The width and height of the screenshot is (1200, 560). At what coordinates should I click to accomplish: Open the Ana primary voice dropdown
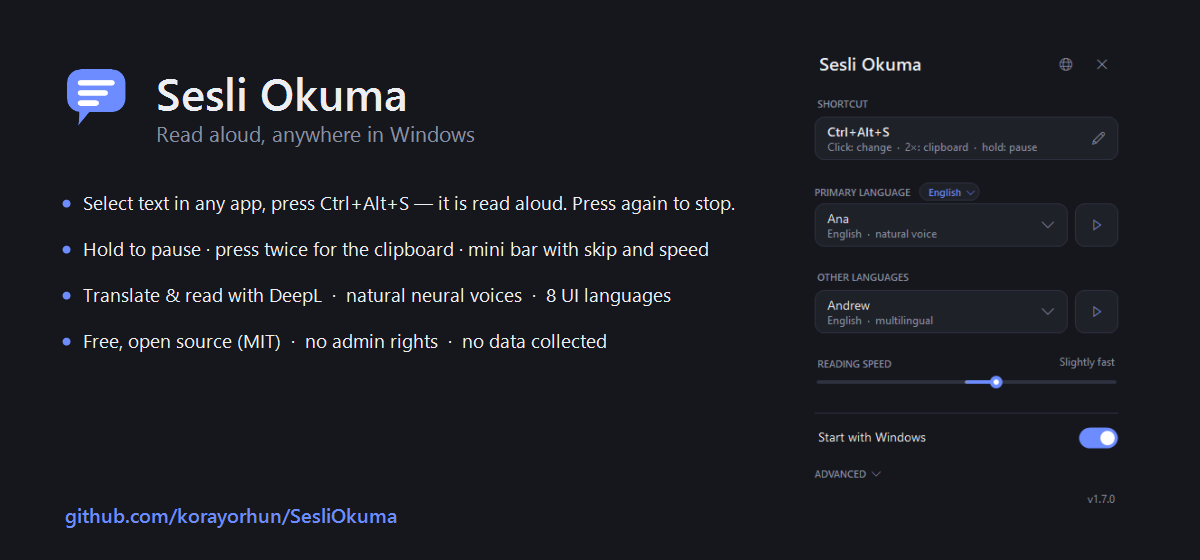coord(941,225)
